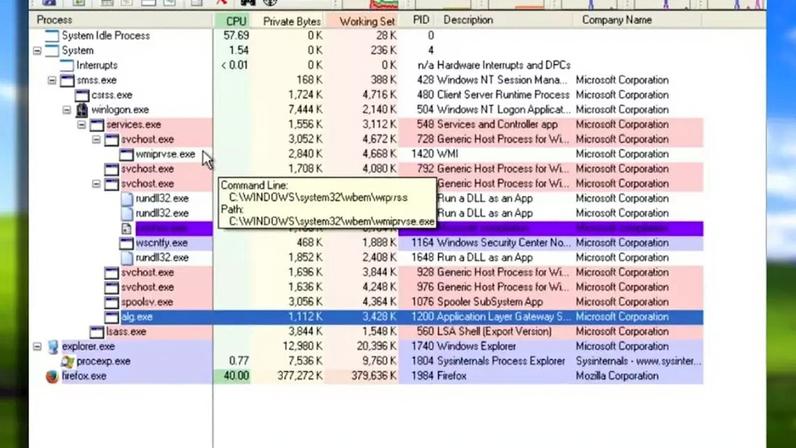796x448 pixels.
Task: Sort by the Process column header
Action: [x=122, y=20]
